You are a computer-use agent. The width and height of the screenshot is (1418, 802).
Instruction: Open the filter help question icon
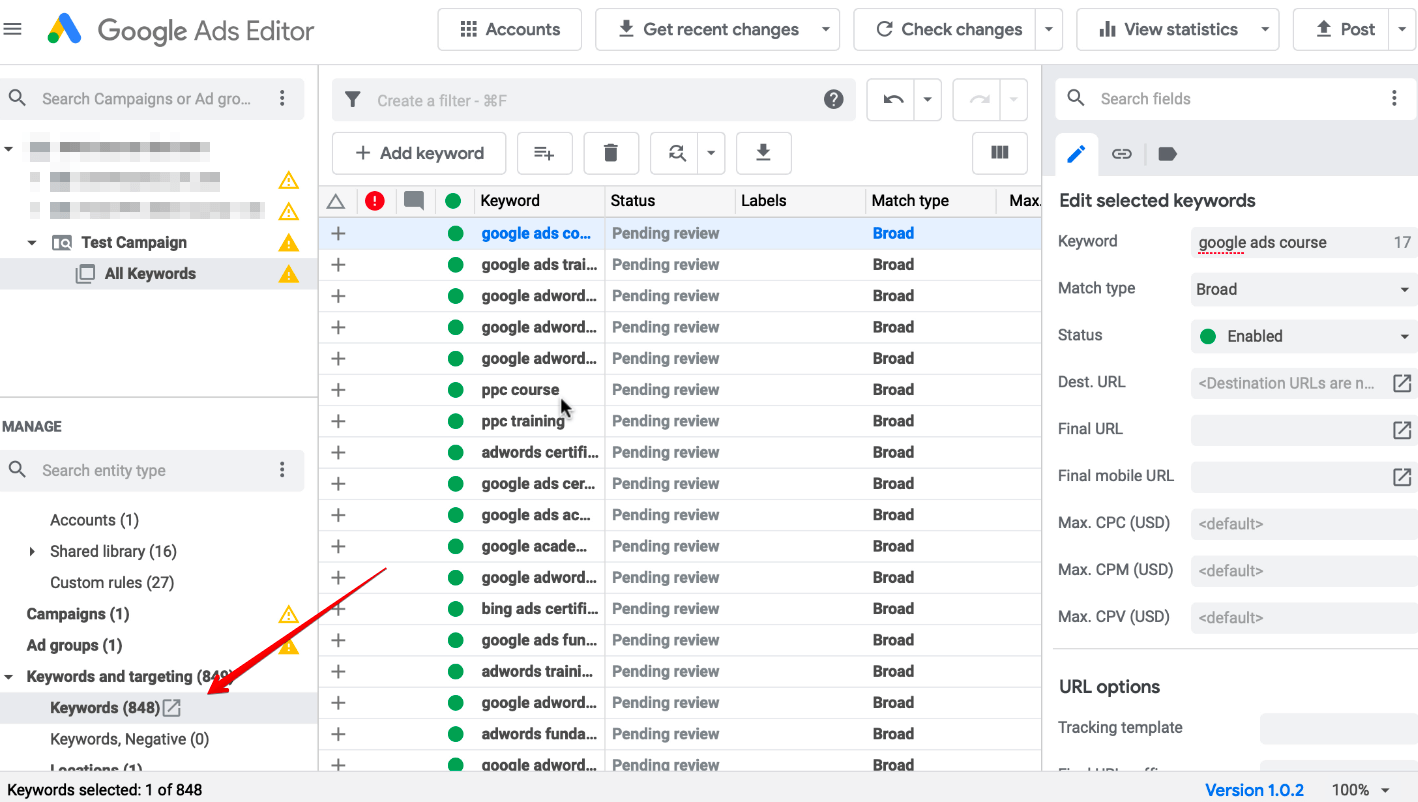(x=833, y=100)
